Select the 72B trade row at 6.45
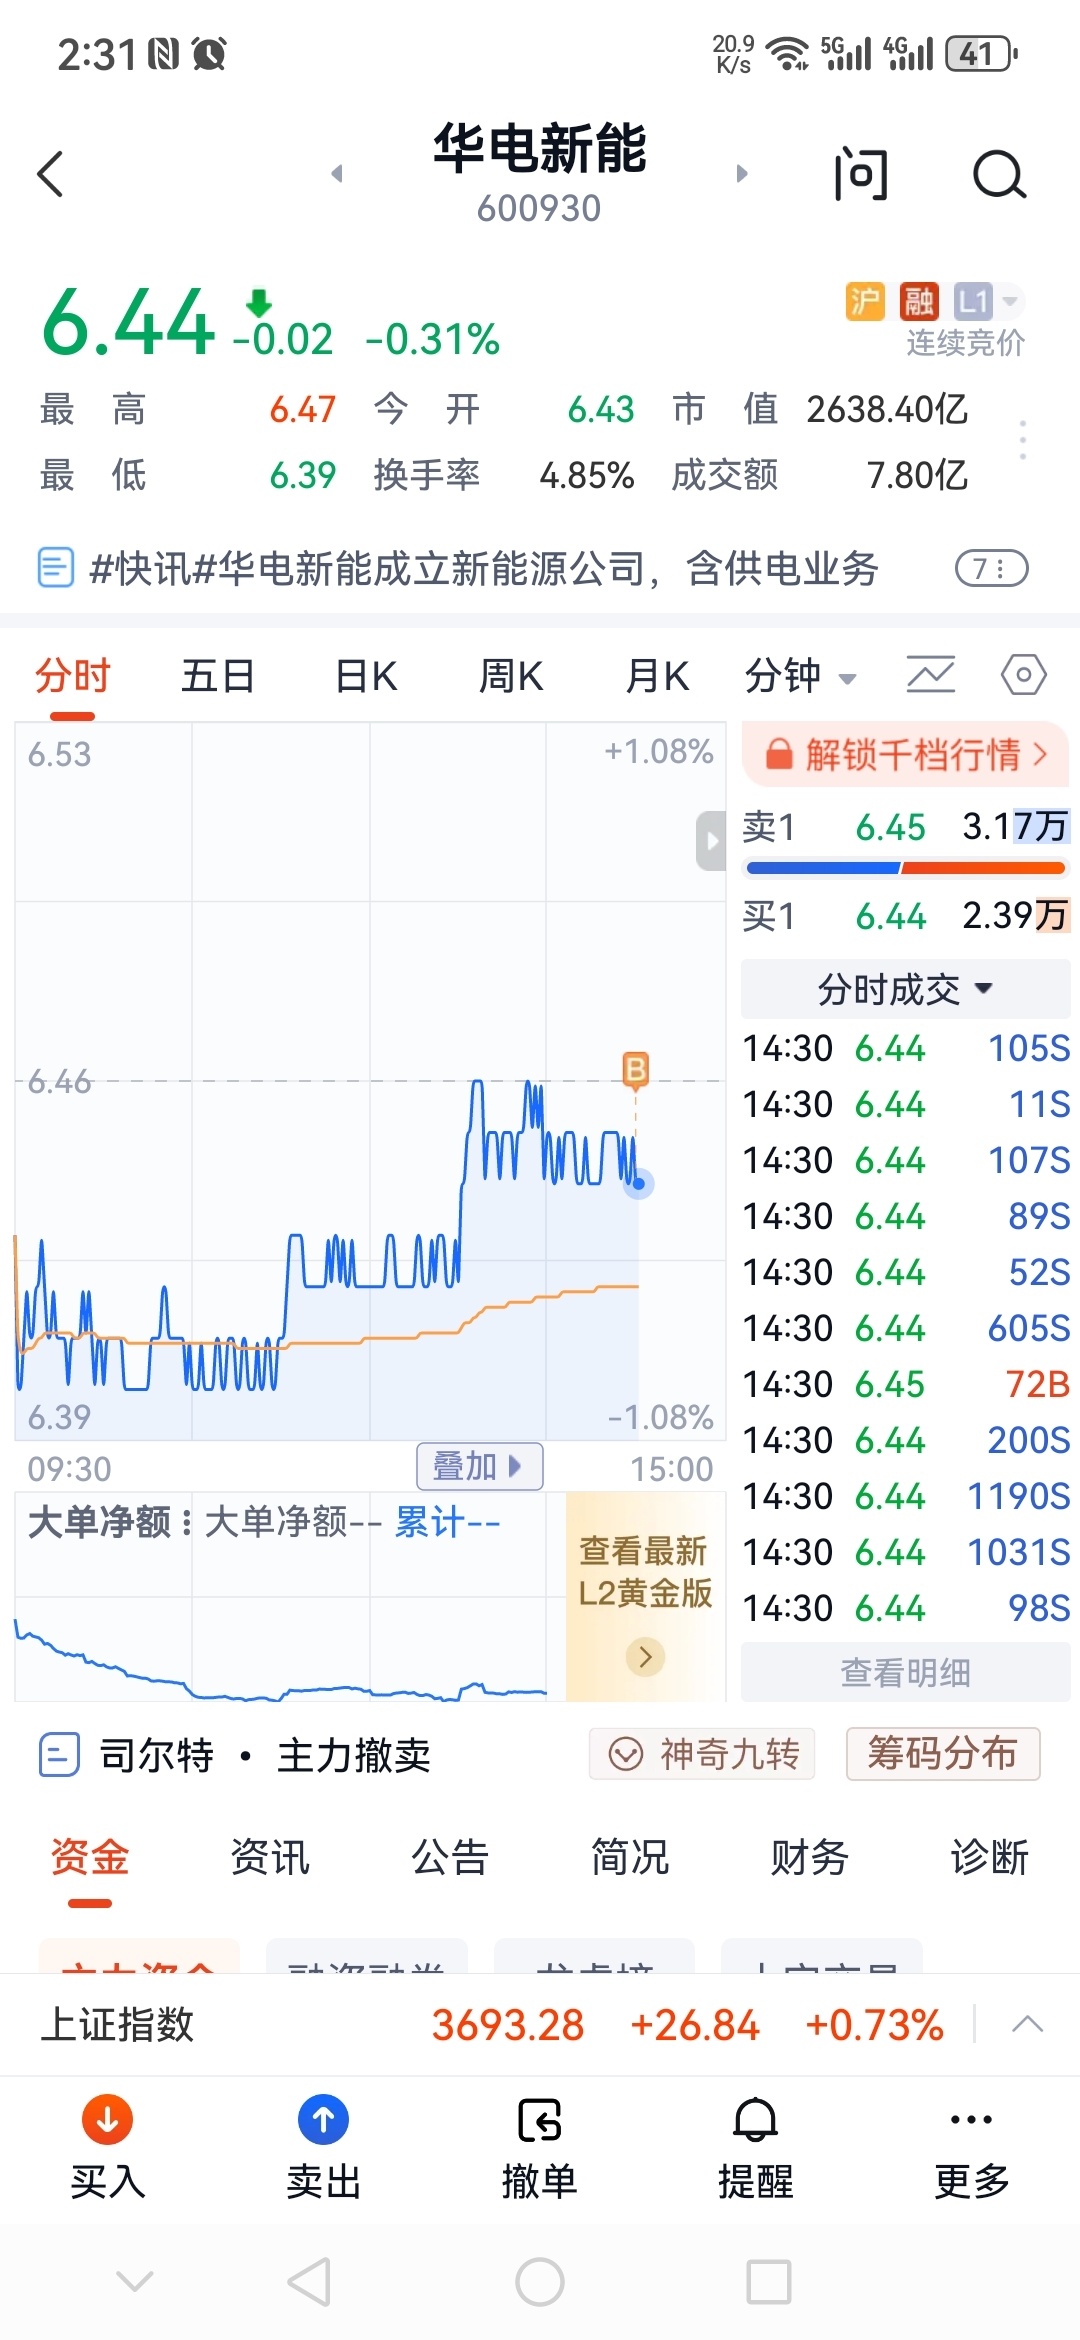The image size is (1080, 2340). tap(905, 1384)
